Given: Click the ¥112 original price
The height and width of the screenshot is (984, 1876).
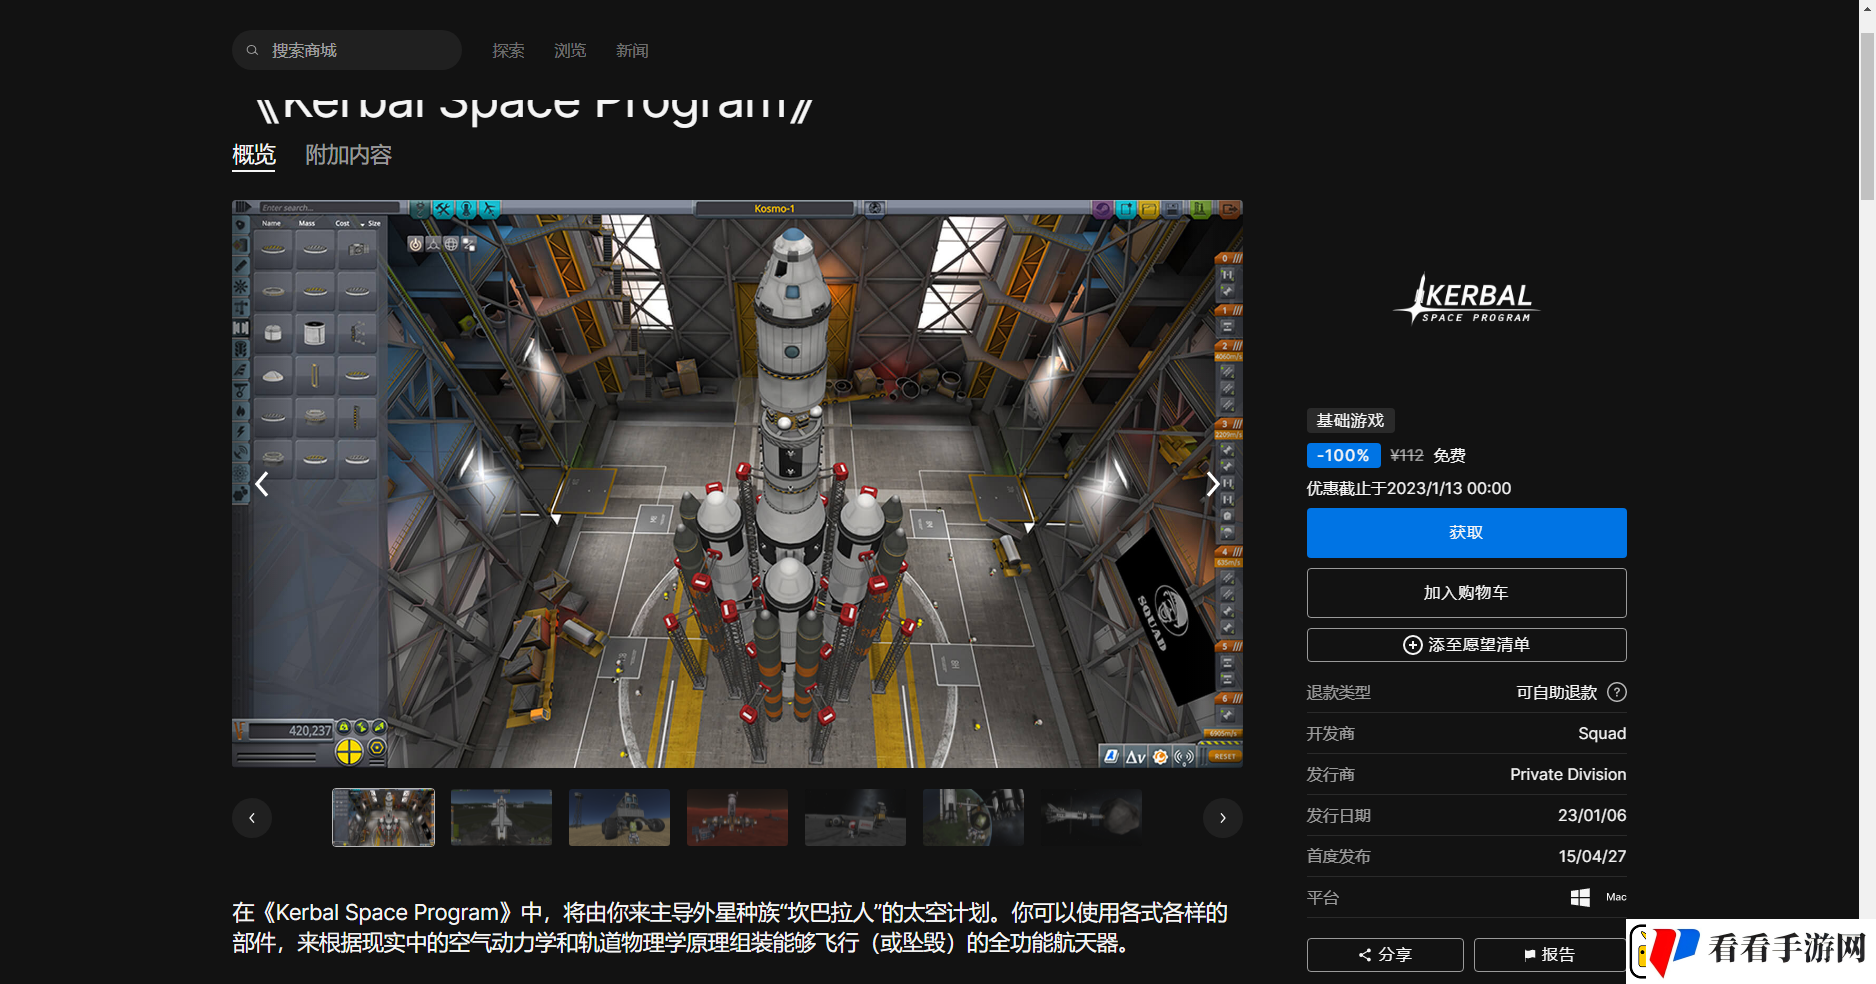Looking at the screenshot, I should click(1407, 455).
